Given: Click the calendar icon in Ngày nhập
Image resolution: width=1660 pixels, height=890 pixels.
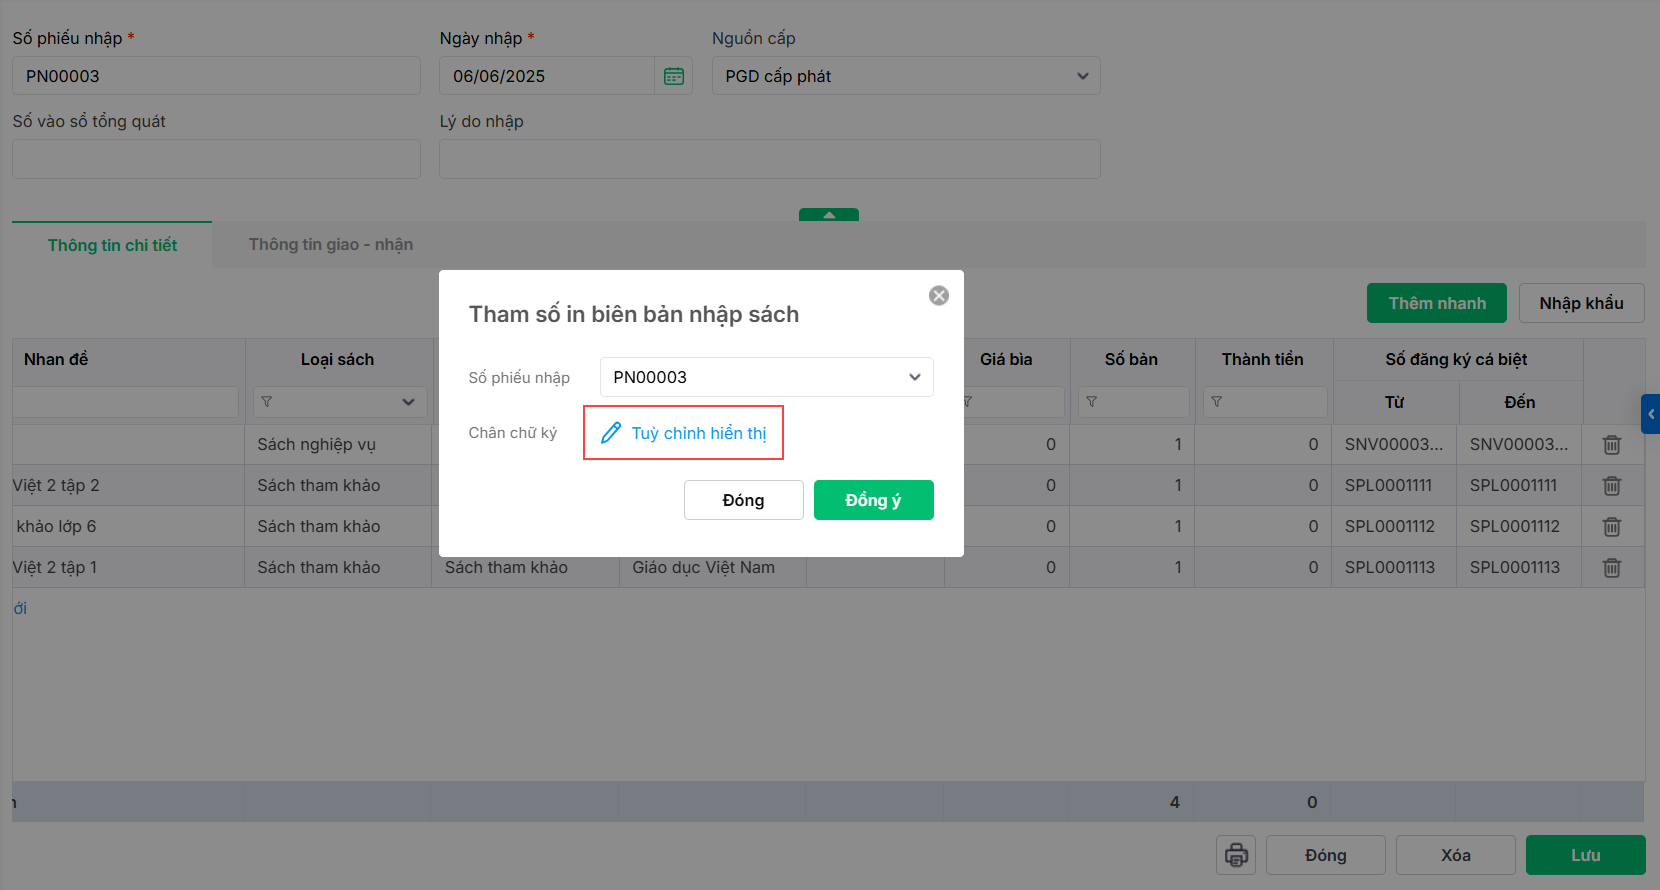Looking at the screenshot, I should point(674,76).
